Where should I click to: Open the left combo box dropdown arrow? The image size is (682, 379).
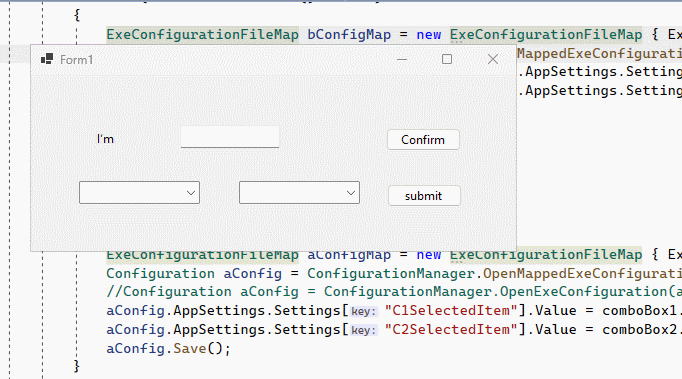191,193
